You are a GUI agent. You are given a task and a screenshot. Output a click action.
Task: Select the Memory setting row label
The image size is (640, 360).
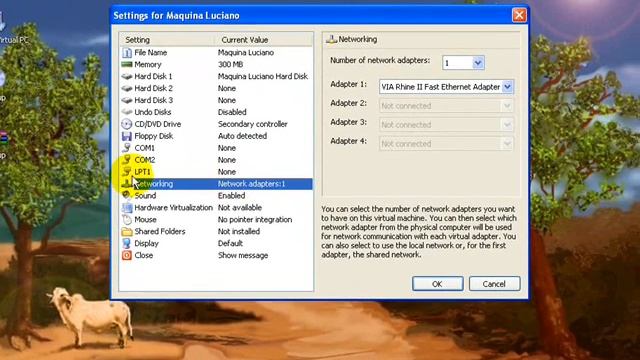point(148,64)
